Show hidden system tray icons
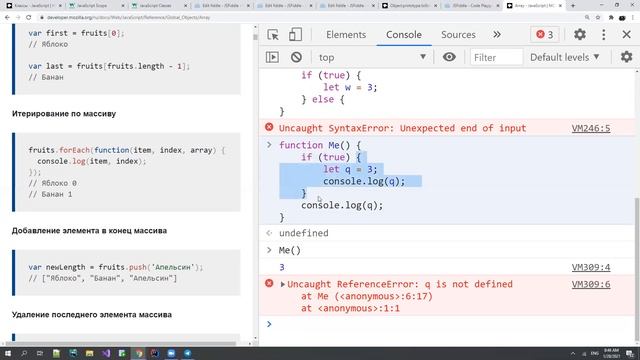This screenshot has height=360, width=640. pyautogui.click(x=573, y=353)
